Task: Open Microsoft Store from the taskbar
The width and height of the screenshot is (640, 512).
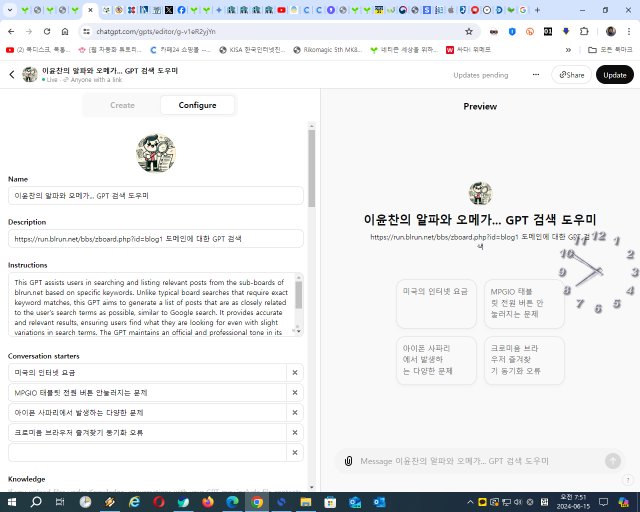Action: click(x=330, y=502)
